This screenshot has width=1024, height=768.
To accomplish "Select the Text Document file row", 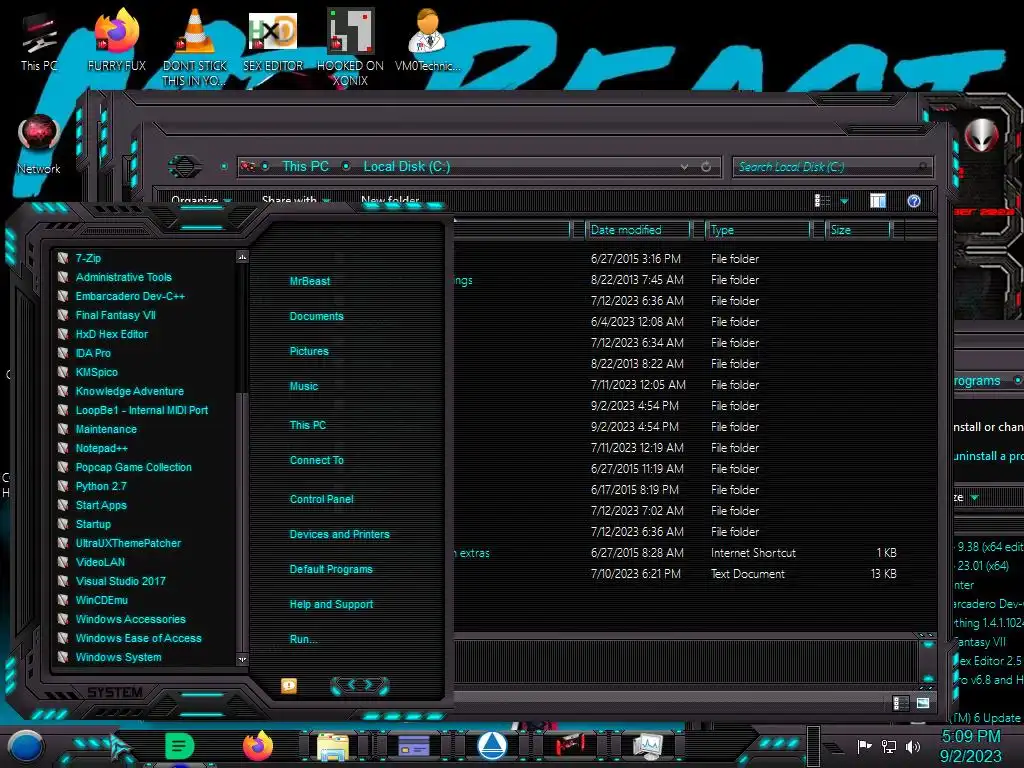I will click(692, 573).
